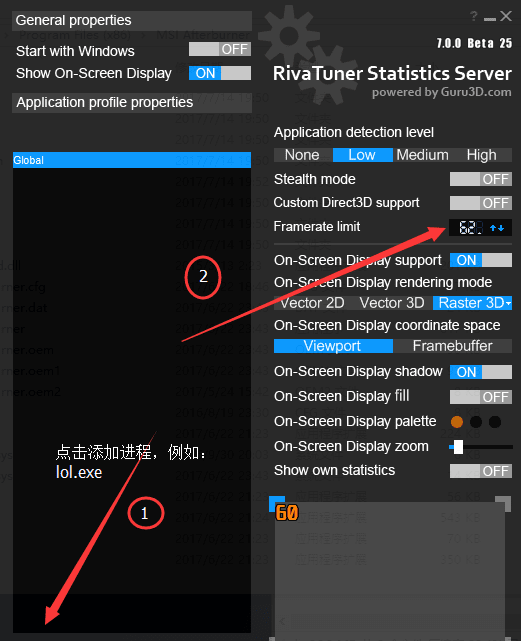Click the Application profile properties header
This screenshot has width=521, height=641.
[x=132, y=103]
